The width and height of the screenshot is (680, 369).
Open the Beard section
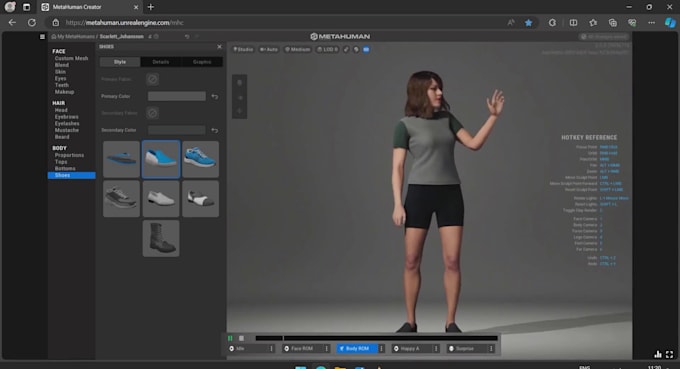pyautogui.click(x=62, y=137)
